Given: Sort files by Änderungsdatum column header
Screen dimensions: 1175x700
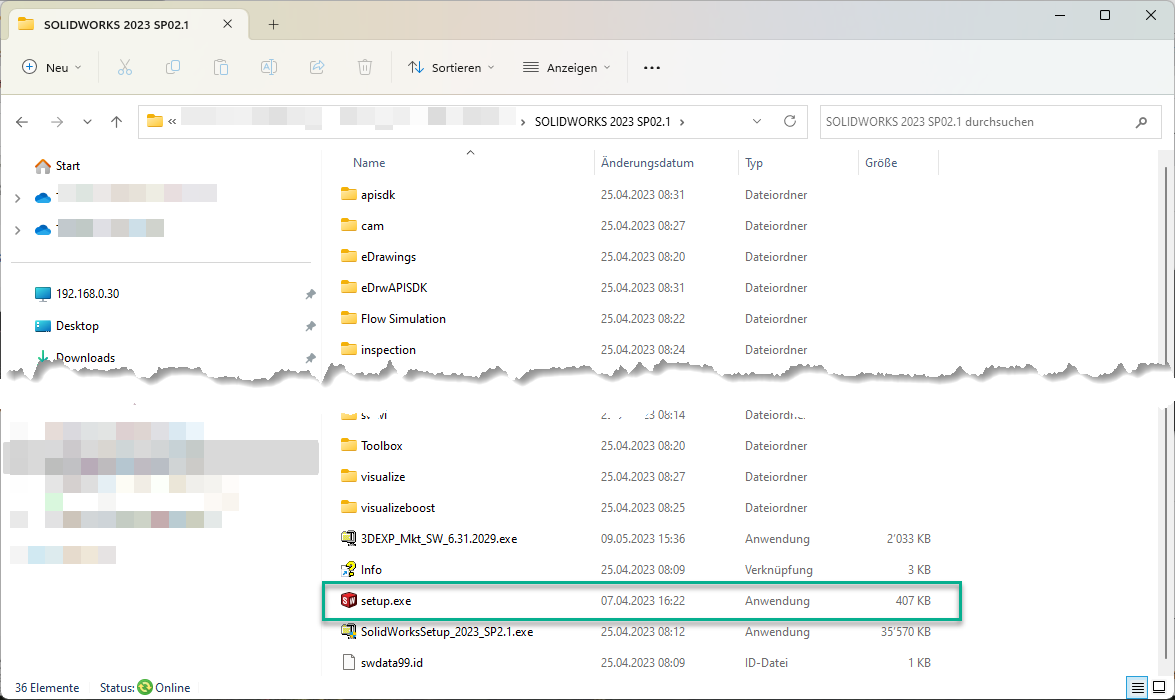Looking at the screenshot, I should pyautogui.click(x=647, y=162).
